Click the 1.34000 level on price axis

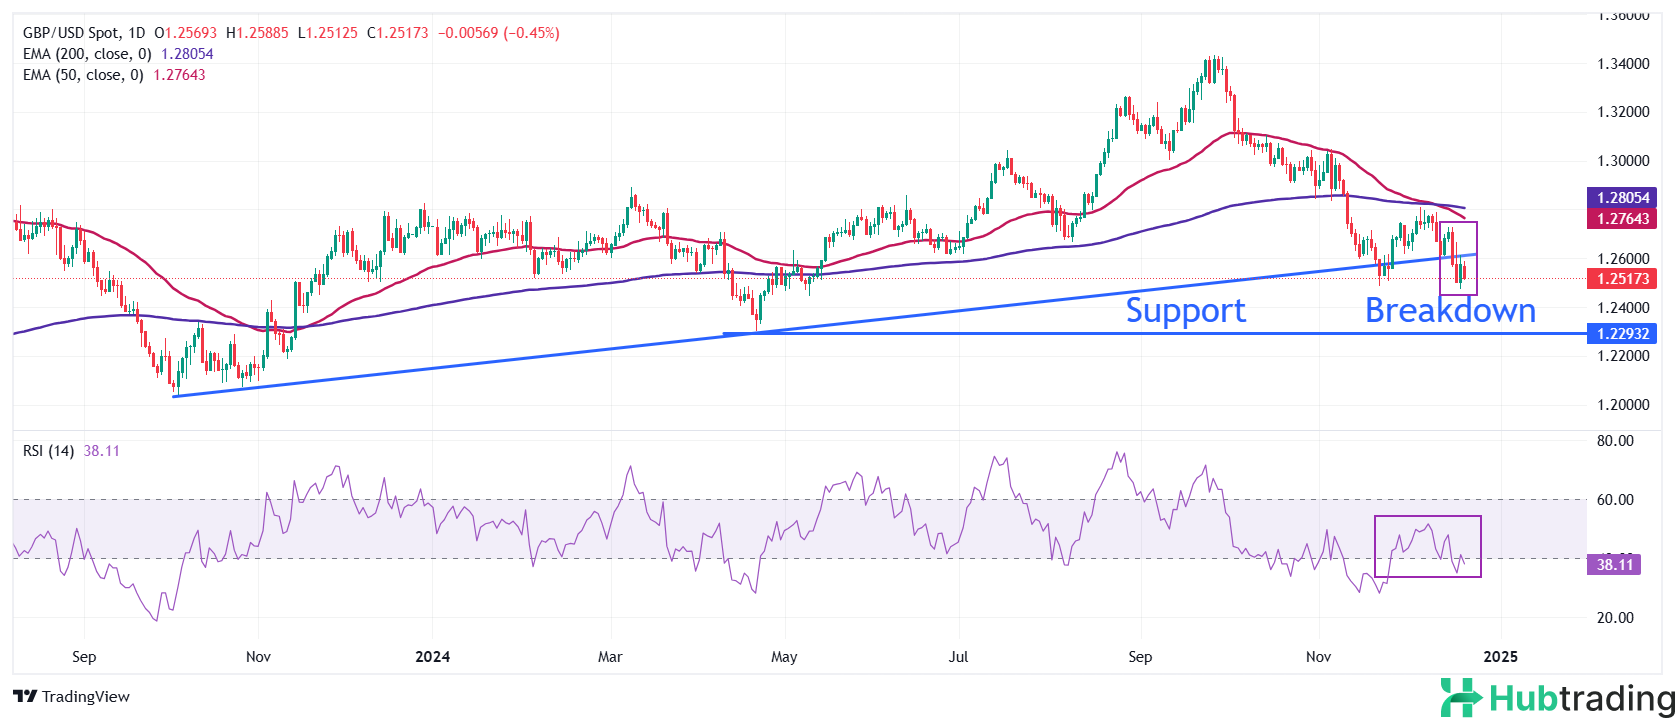(1622, 64)
